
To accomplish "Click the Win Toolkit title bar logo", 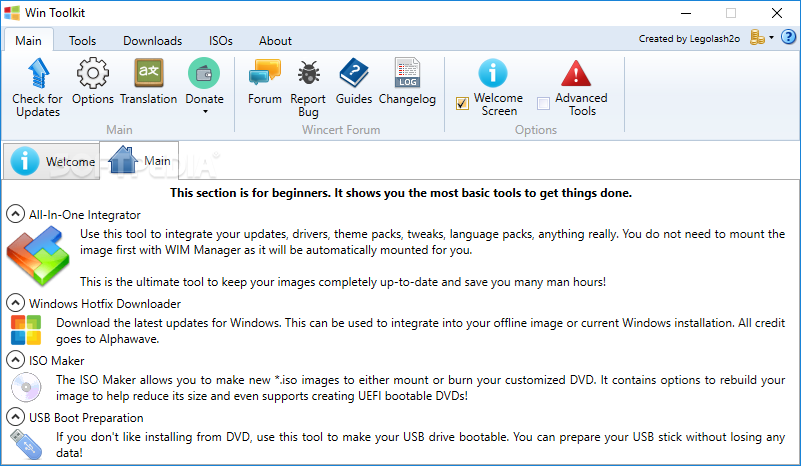I will [x=12, y=12].
